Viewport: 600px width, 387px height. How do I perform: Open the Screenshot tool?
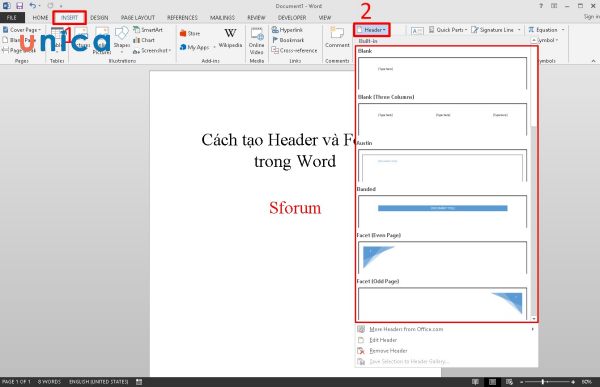[x=152, y=50]
